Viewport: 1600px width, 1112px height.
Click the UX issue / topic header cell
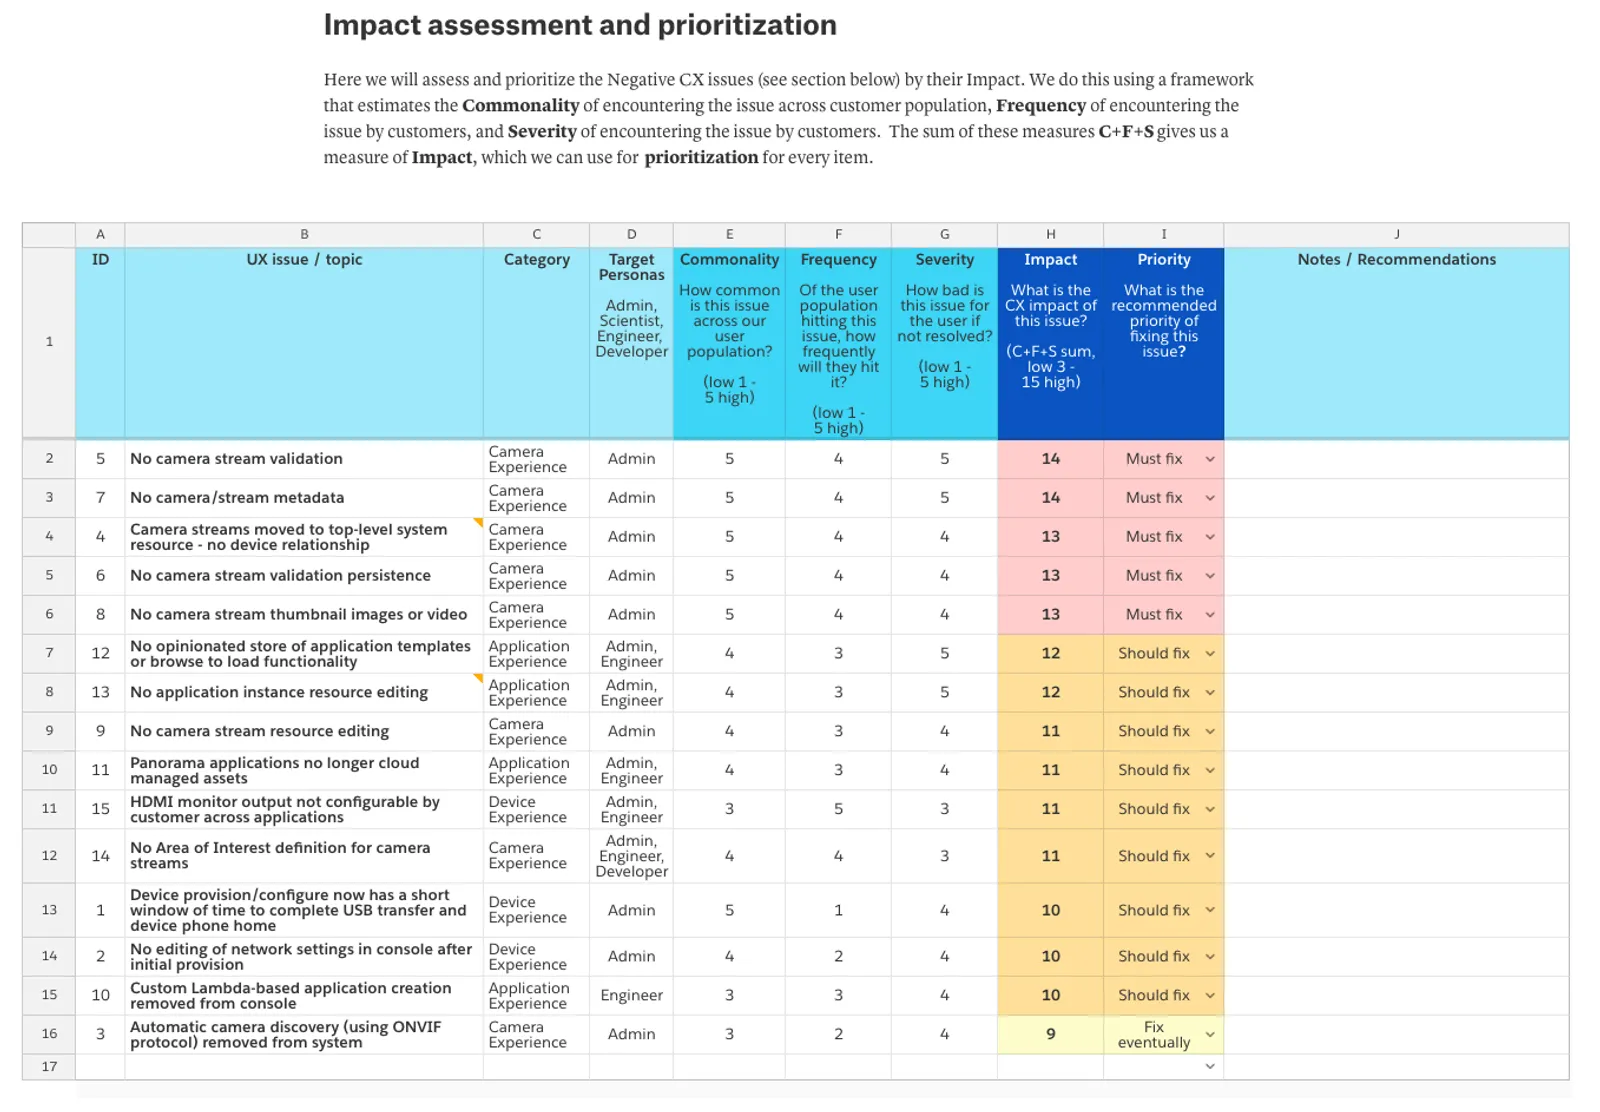[x=304, y=343]
